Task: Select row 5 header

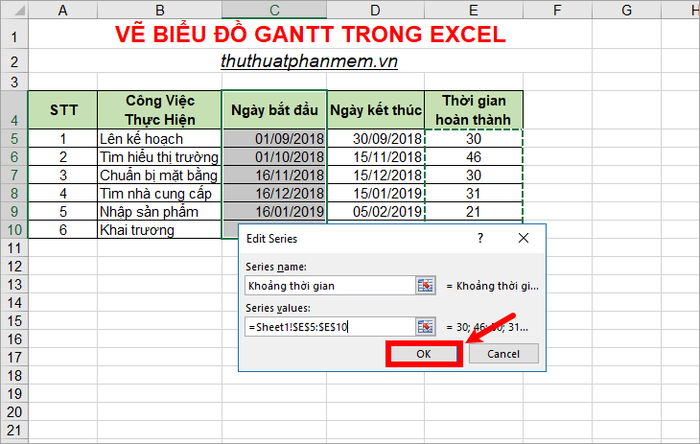Action: [x=14, y=138]
